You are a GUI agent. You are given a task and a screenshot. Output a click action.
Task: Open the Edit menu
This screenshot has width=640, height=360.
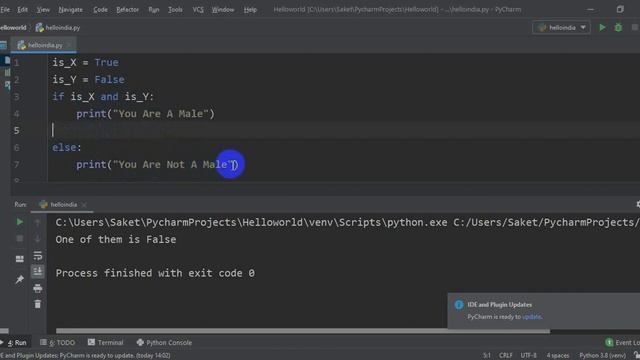(22, 9)
